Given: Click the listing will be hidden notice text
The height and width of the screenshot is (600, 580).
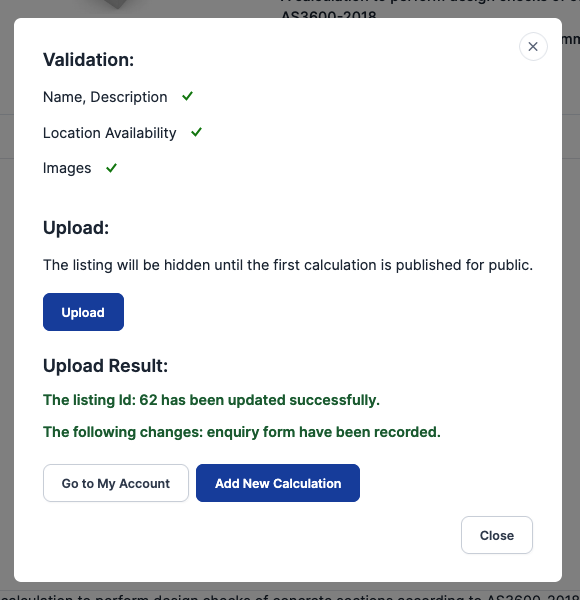Looking at the screenshot, I should click(288, 265).
